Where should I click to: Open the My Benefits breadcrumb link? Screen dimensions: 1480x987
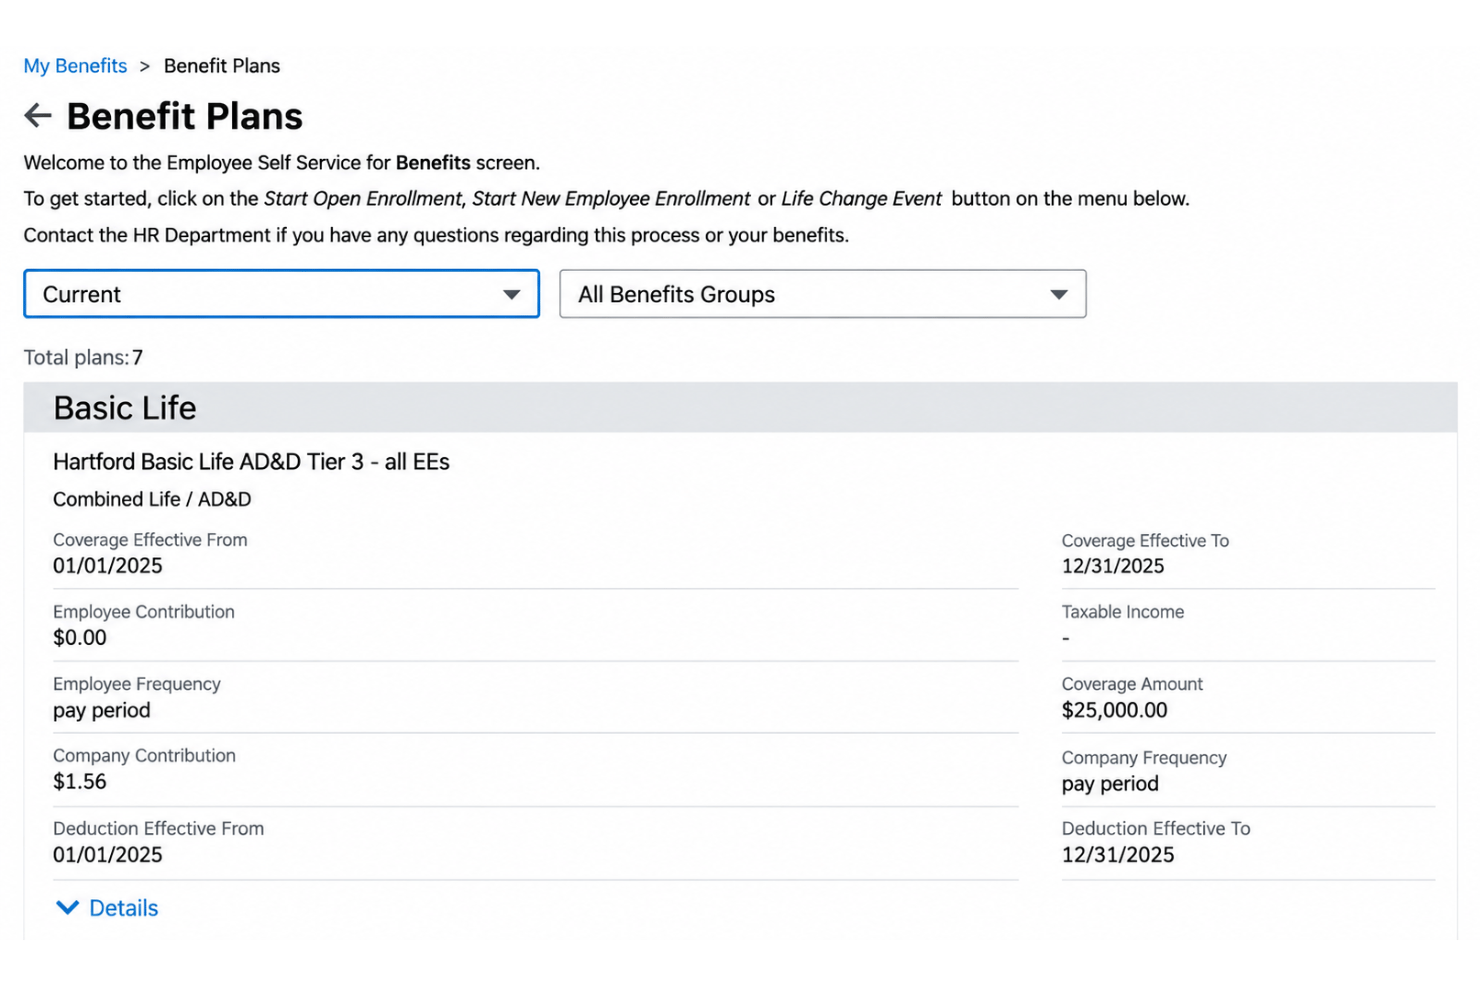(x=75, y=66)
